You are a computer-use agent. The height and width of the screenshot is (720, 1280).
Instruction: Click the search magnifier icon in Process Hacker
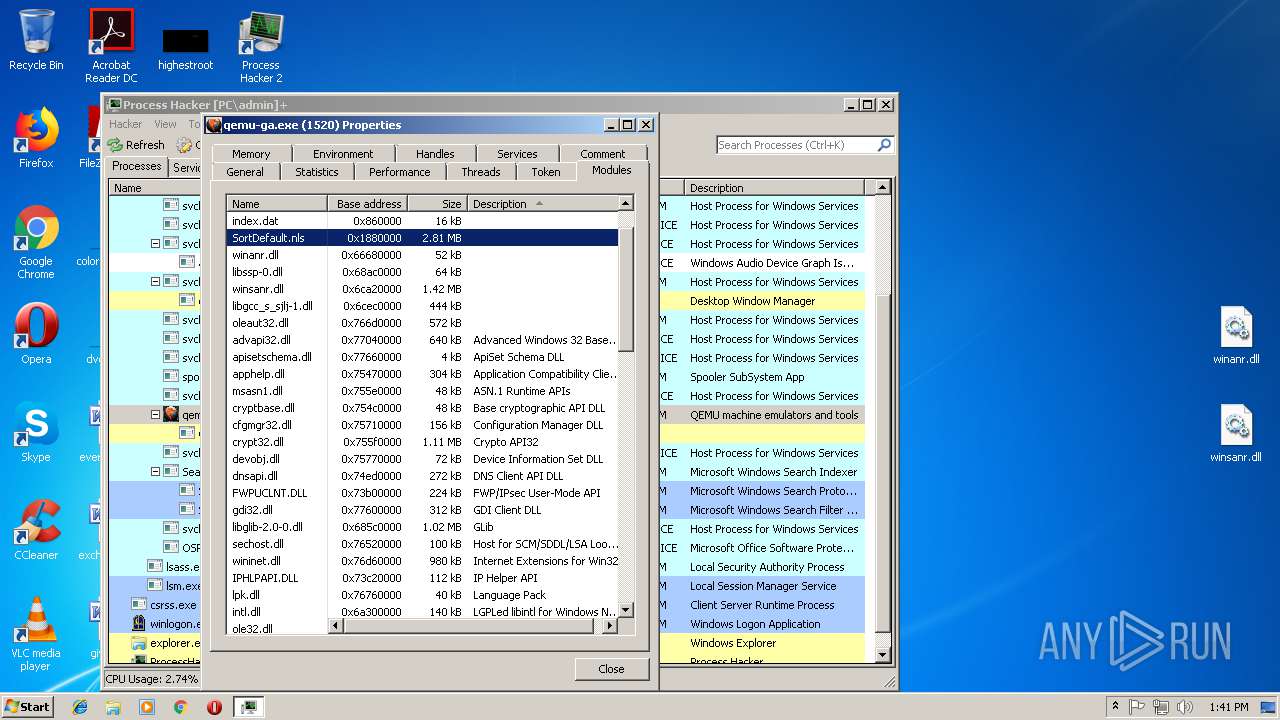(884, 145)
